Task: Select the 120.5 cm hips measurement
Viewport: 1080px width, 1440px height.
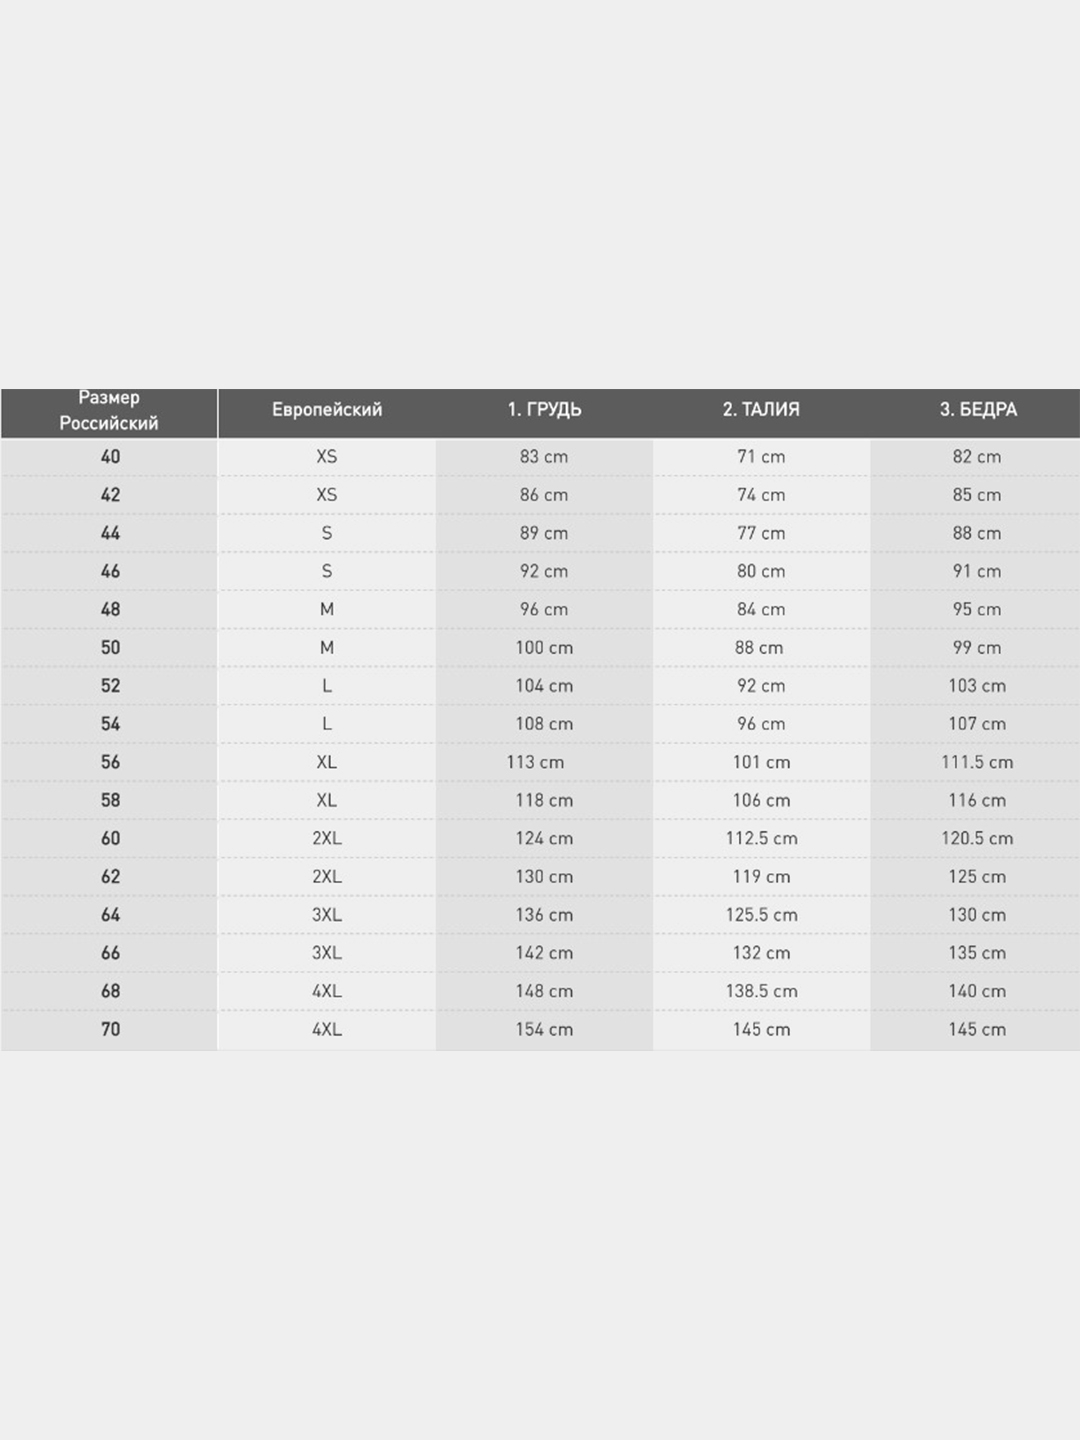Action: click(x=977, y=839)
